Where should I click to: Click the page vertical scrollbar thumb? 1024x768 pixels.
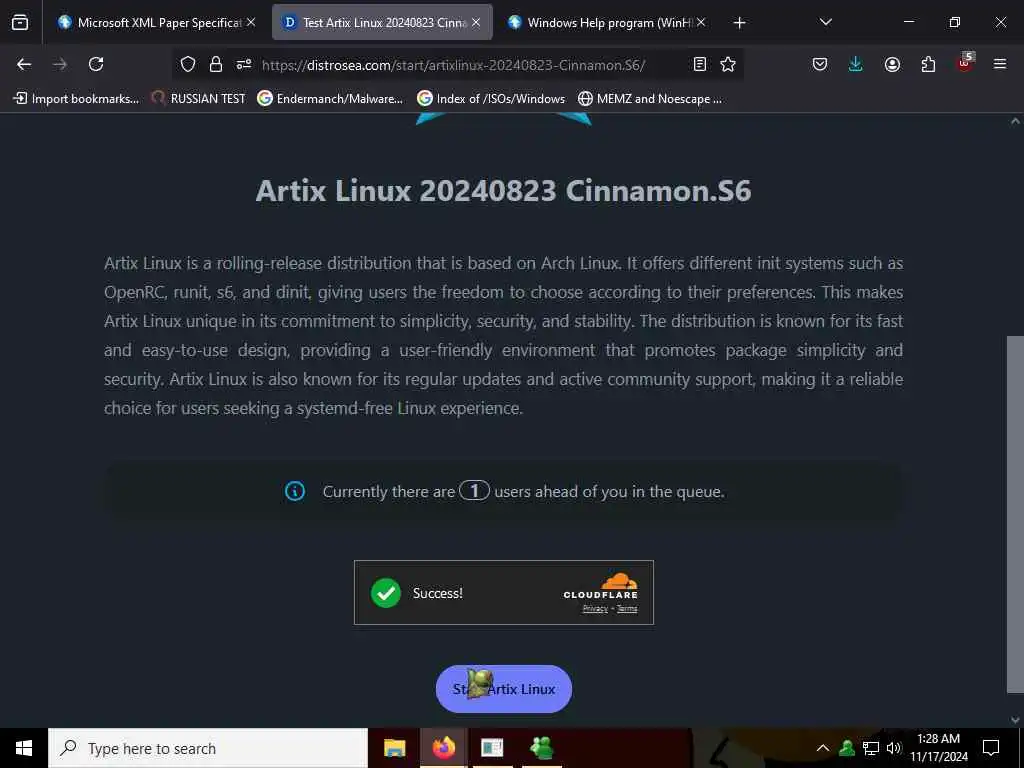point(1015,515)
